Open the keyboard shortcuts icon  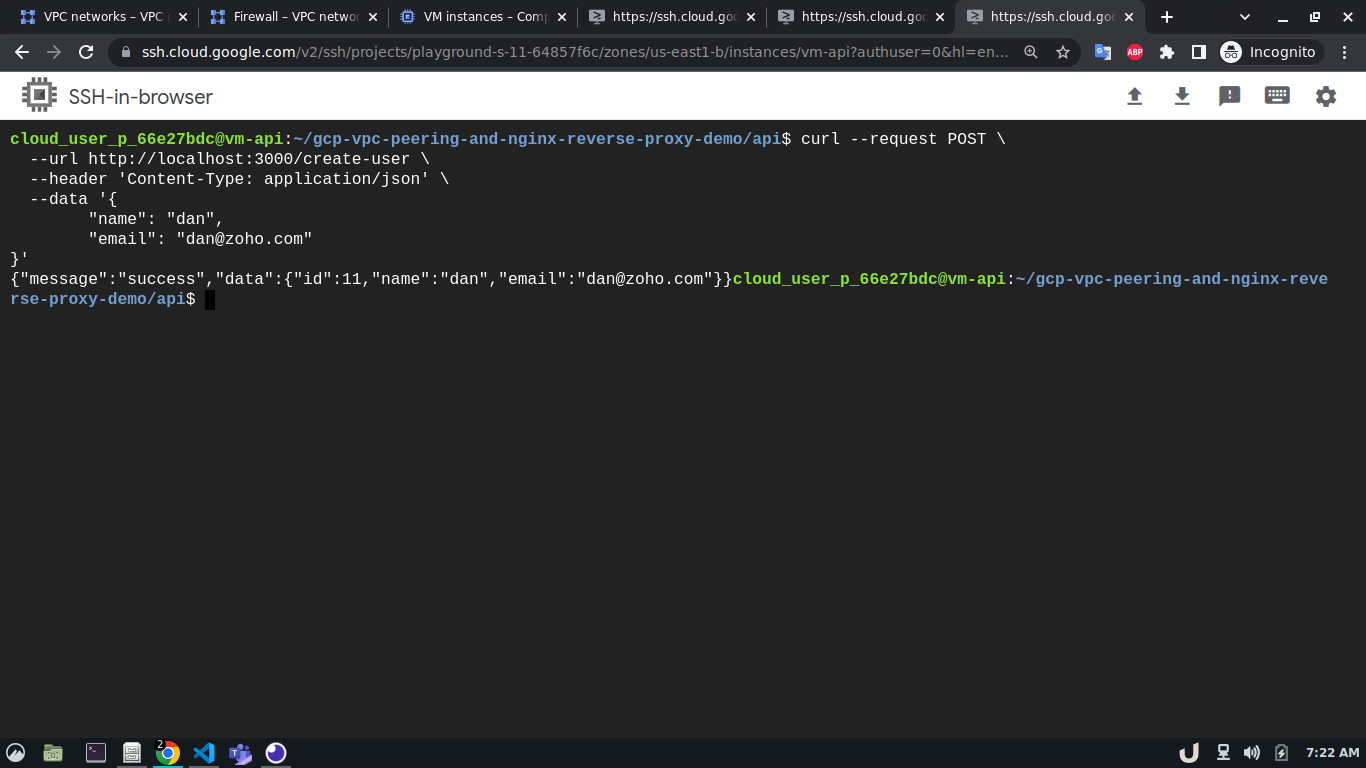[x=1277, y=96]
